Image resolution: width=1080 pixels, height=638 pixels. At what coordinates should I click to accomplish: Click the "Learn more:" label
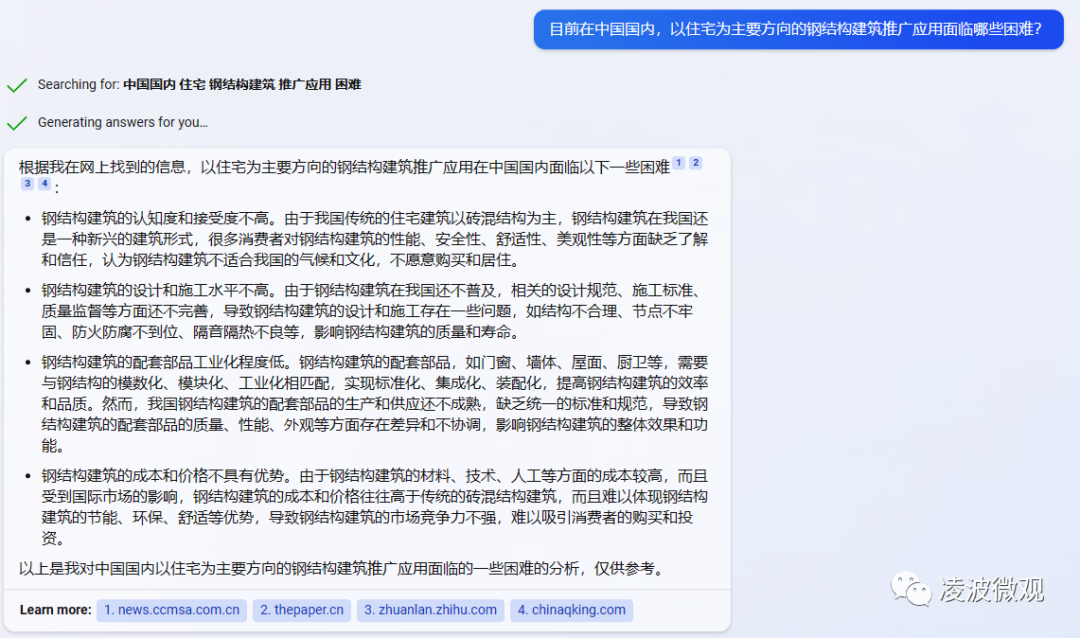coord(55,610)
